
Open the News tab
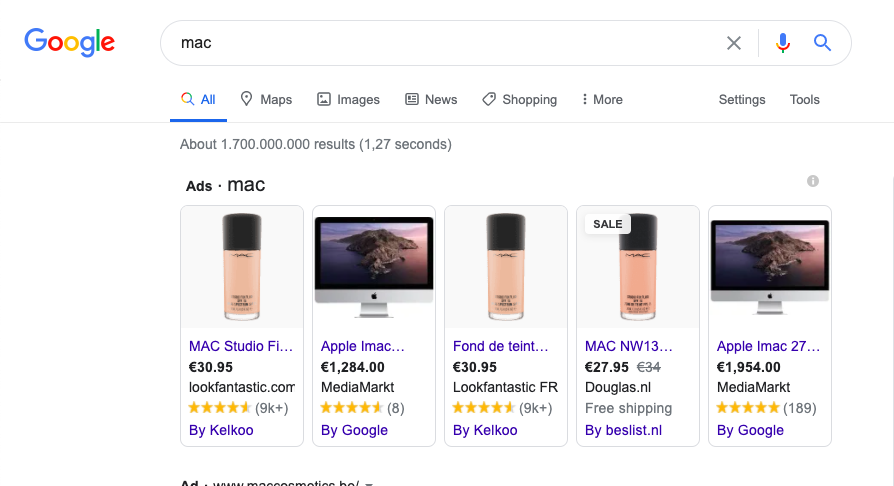point(431,100)
